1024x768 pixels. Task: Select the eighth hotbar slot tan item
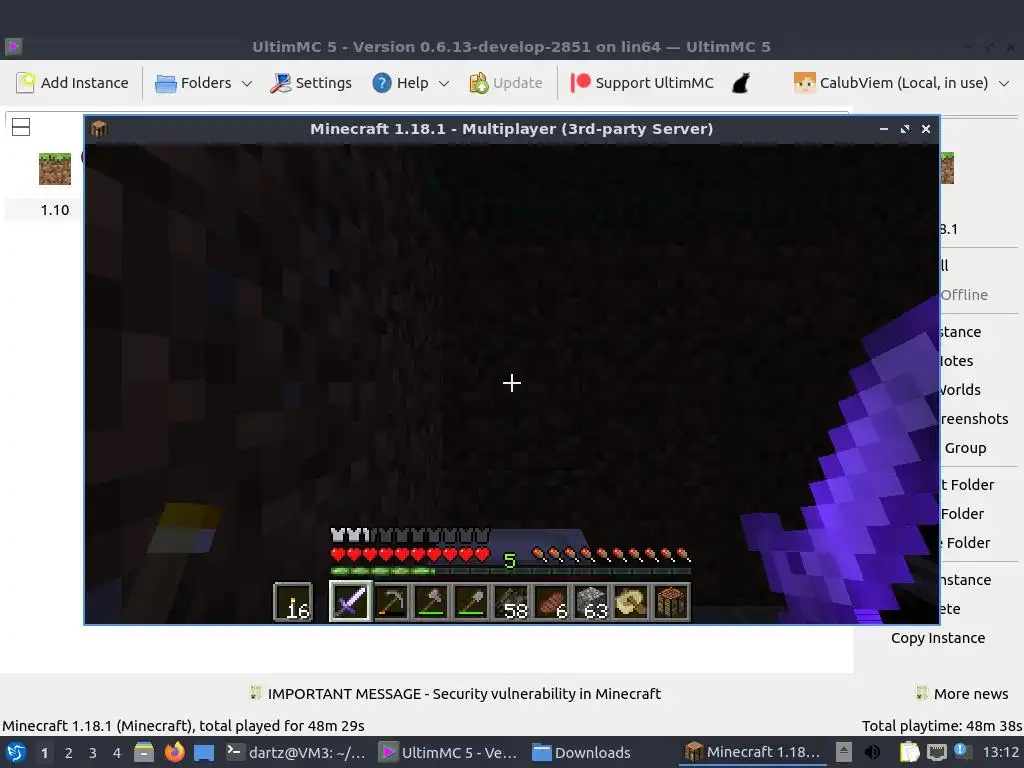point(632,601)
